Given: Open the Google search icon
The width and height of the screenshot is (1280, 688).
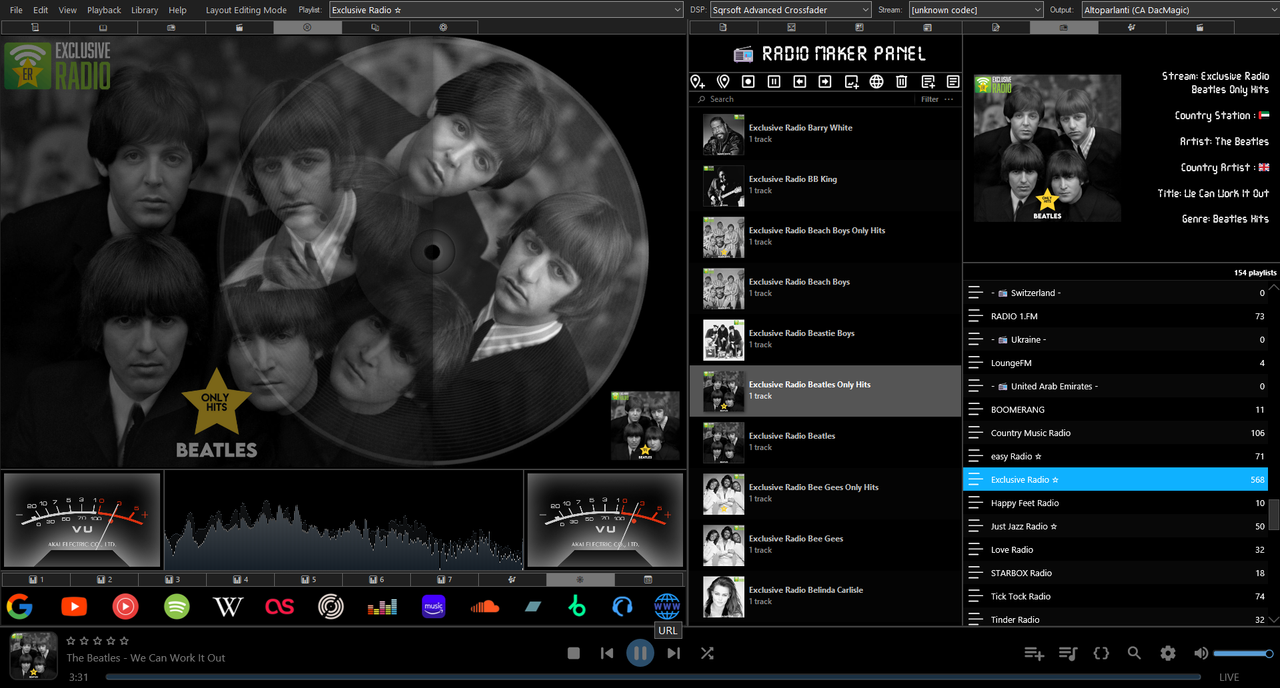Looking at the screenshot, I should [19, 606].
